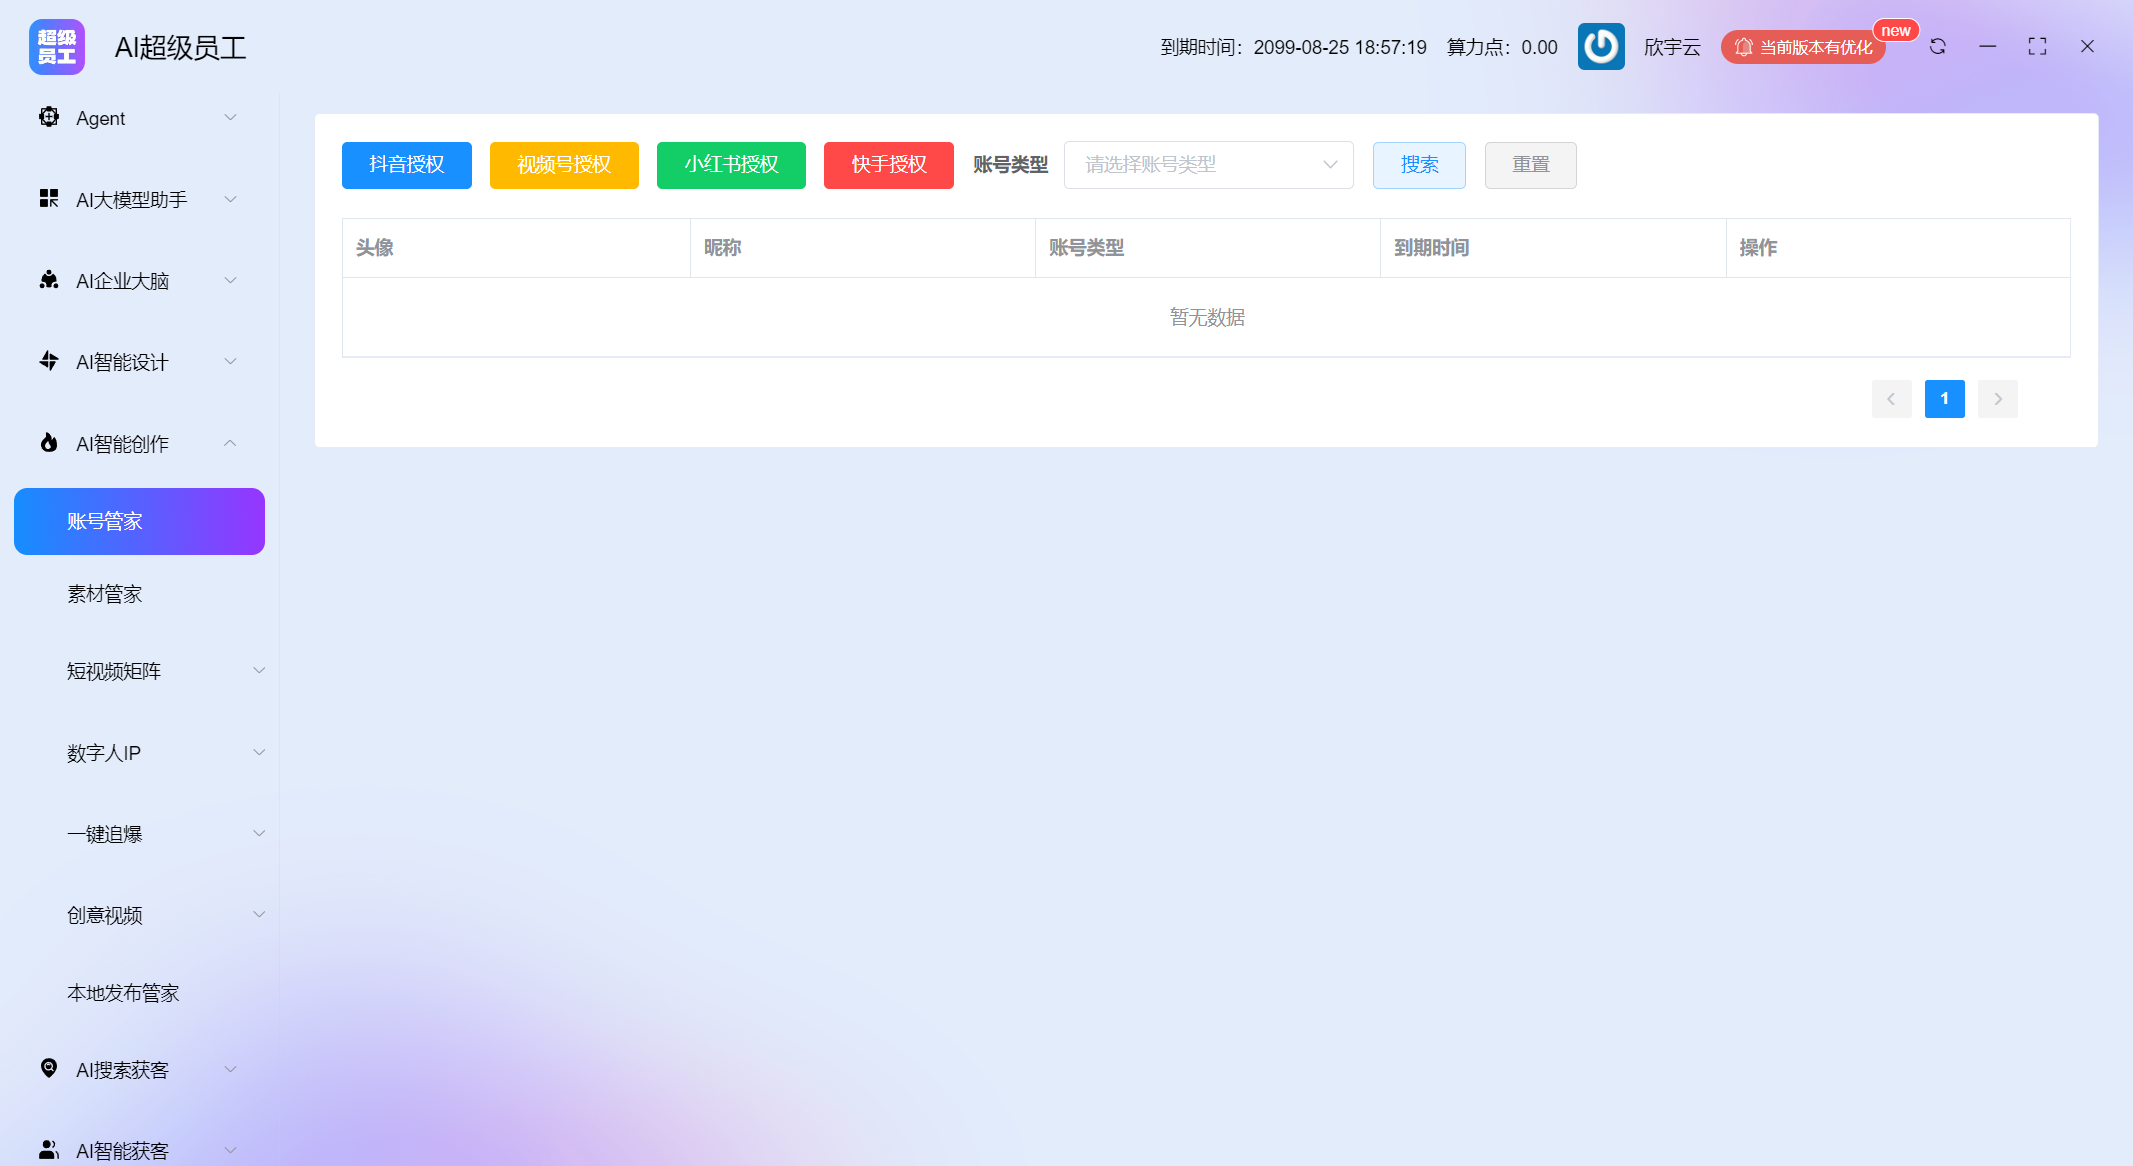Click the 算力点: 0.00 text

pyautogui.click(x=1502, y=47)
